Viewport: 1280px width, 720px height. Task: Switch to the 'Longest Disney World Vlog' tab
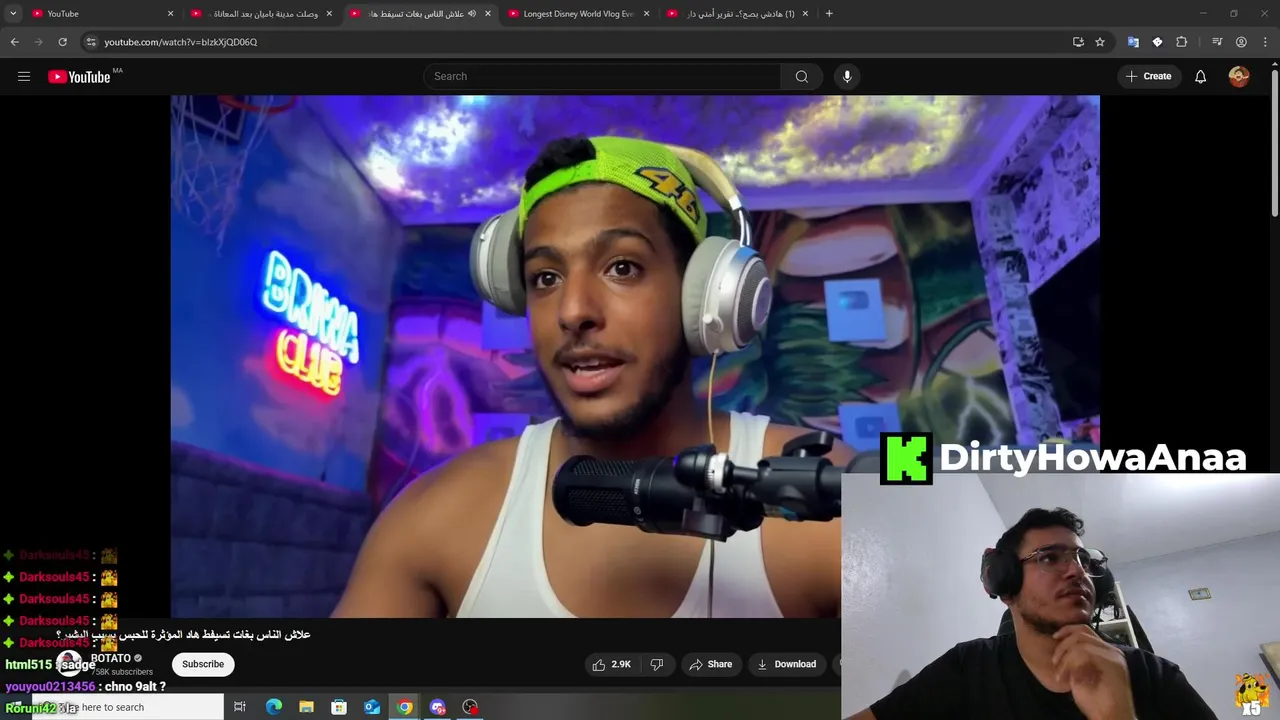click(x=580, y=14)
